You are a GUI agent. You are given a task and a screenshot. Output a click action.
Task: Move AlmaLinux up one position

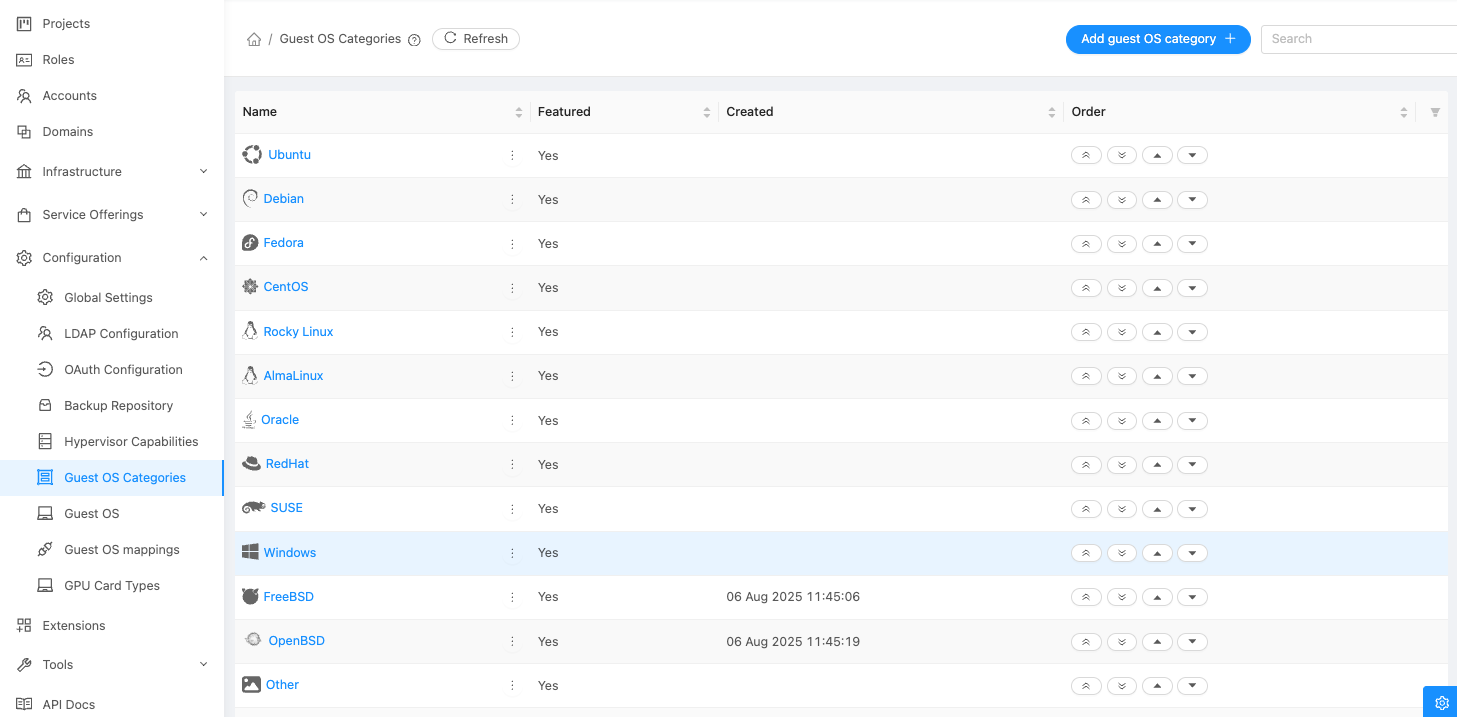[x=1157, y=376]
